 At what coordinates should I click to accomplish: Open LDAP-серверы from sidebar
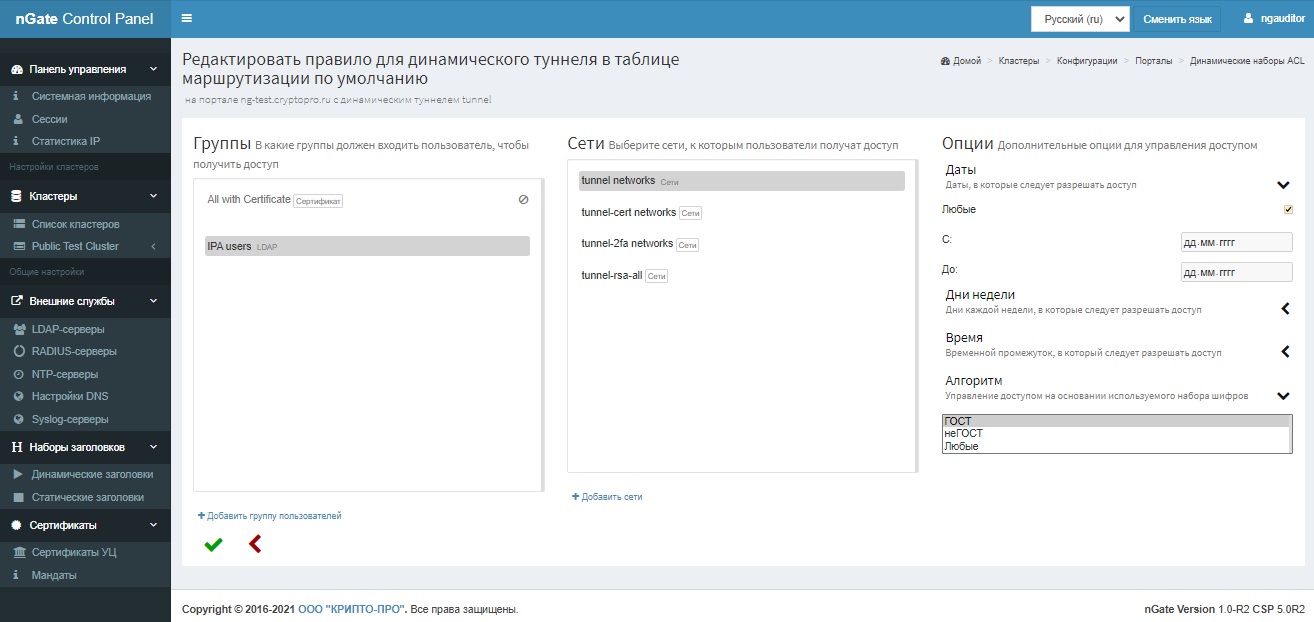(x=67, y=329)
